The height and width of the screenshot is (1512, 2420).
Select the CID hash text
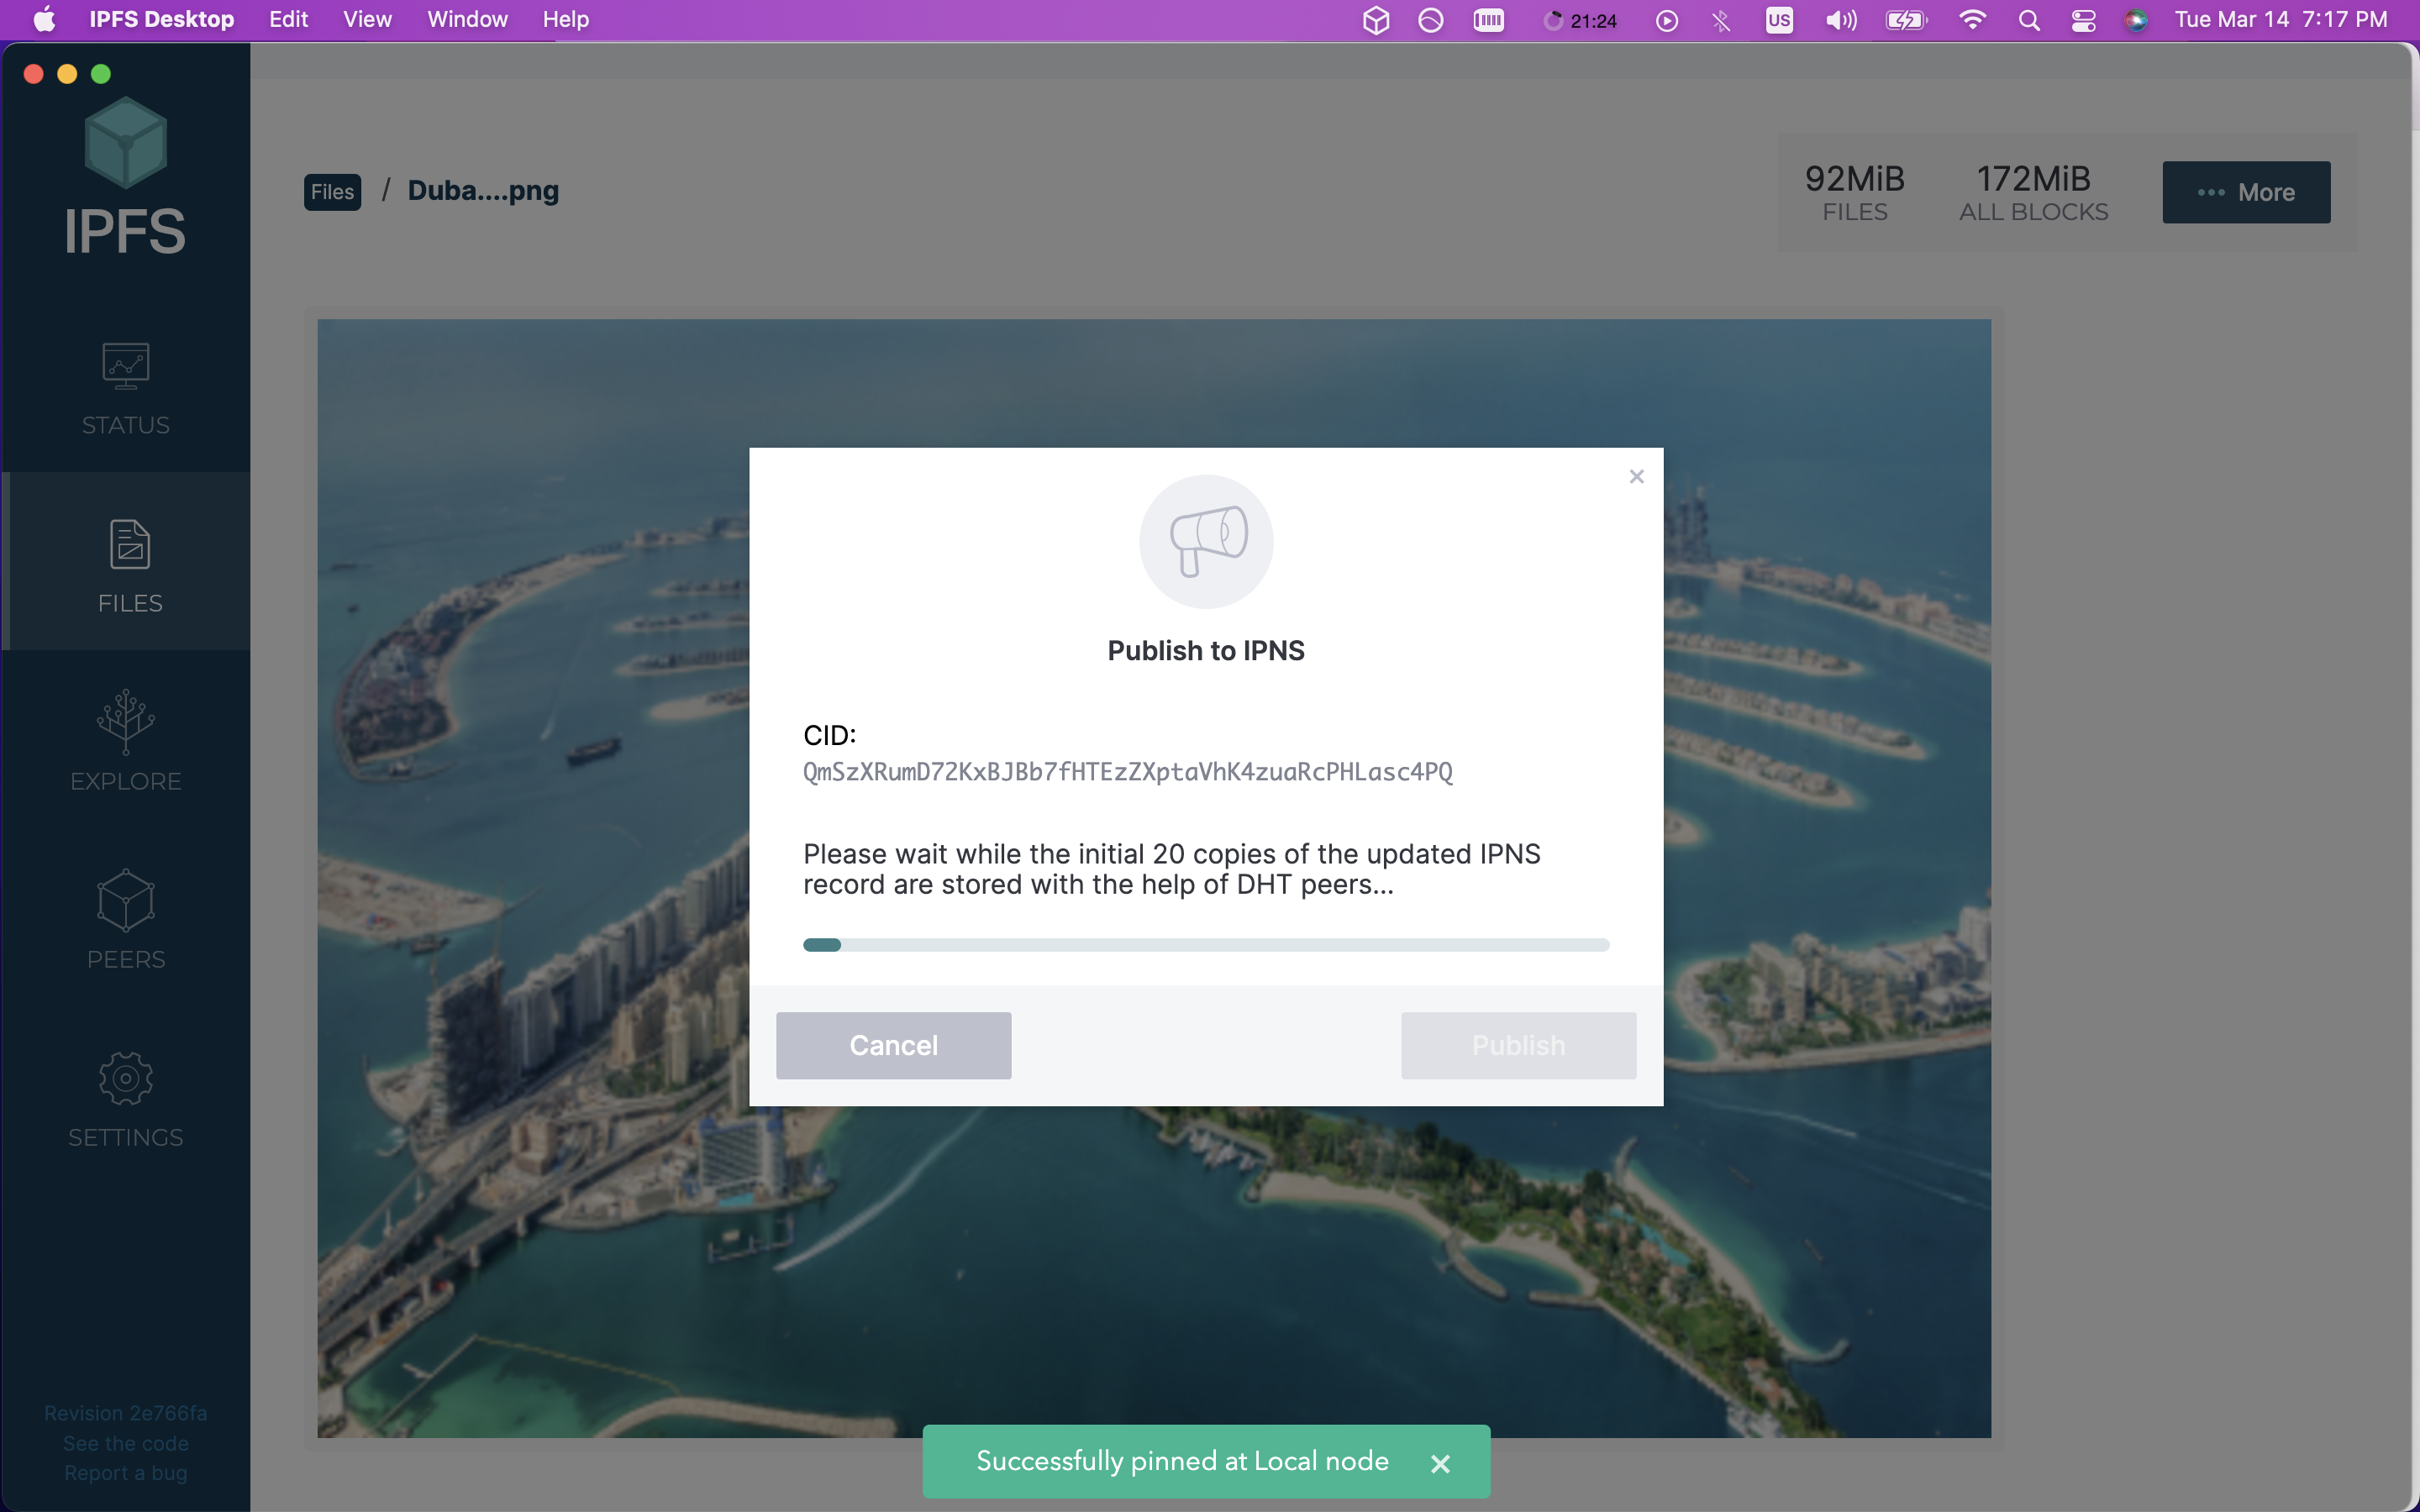click(x=1127, y=772)
